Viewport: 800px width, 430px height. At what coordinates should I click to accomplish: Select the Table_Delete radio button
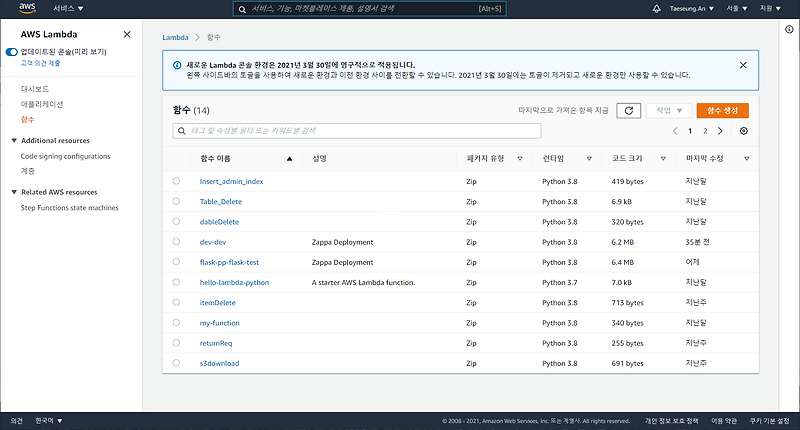(176, 201)
